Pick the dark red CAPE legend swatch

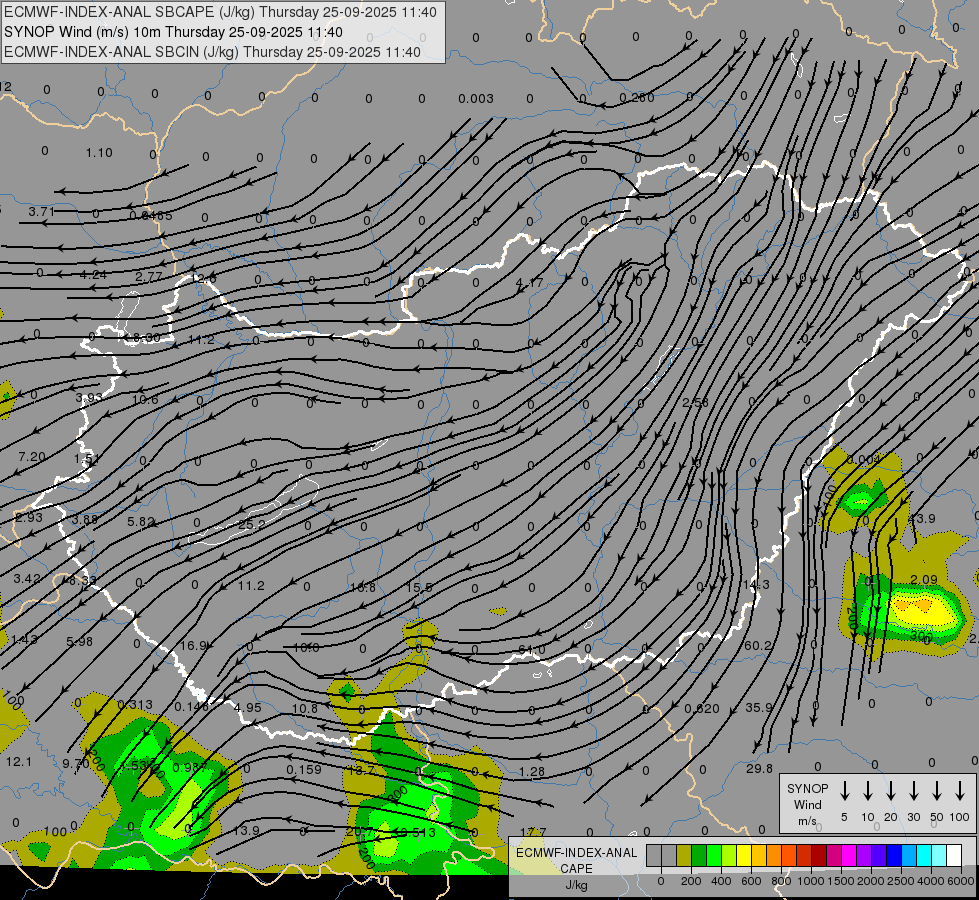819,855
